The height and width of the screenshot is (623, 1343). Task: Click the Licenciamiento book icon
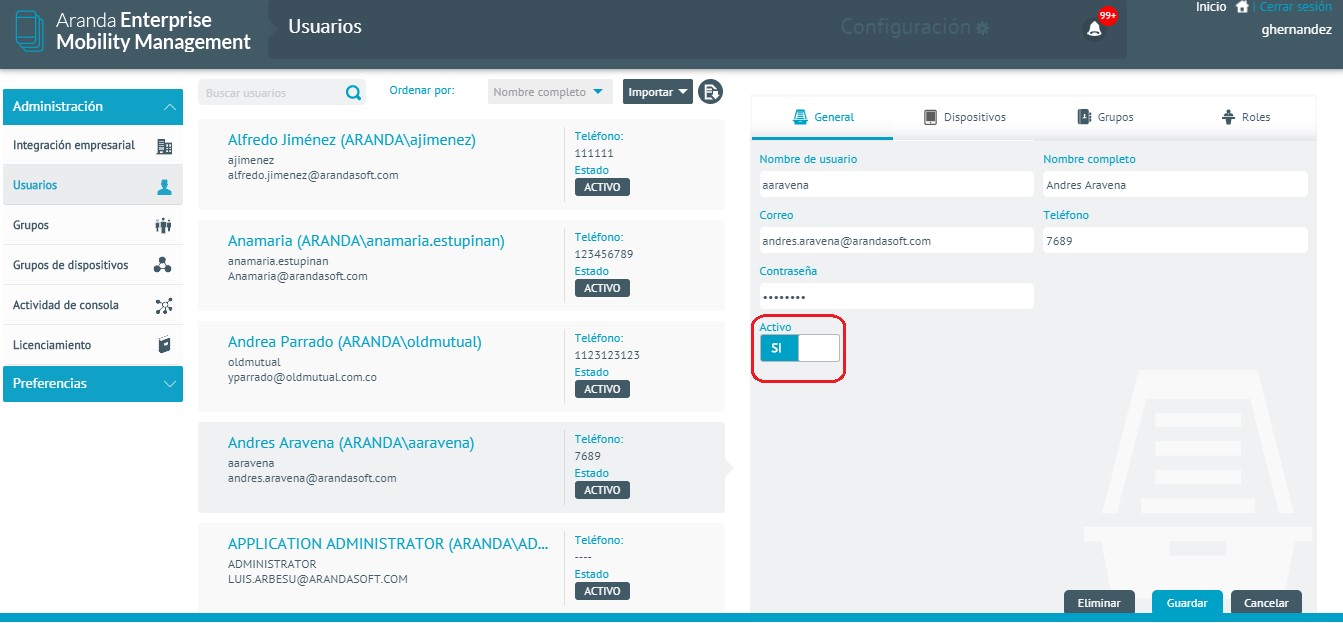pyautogui.click(x=165, y=345)
